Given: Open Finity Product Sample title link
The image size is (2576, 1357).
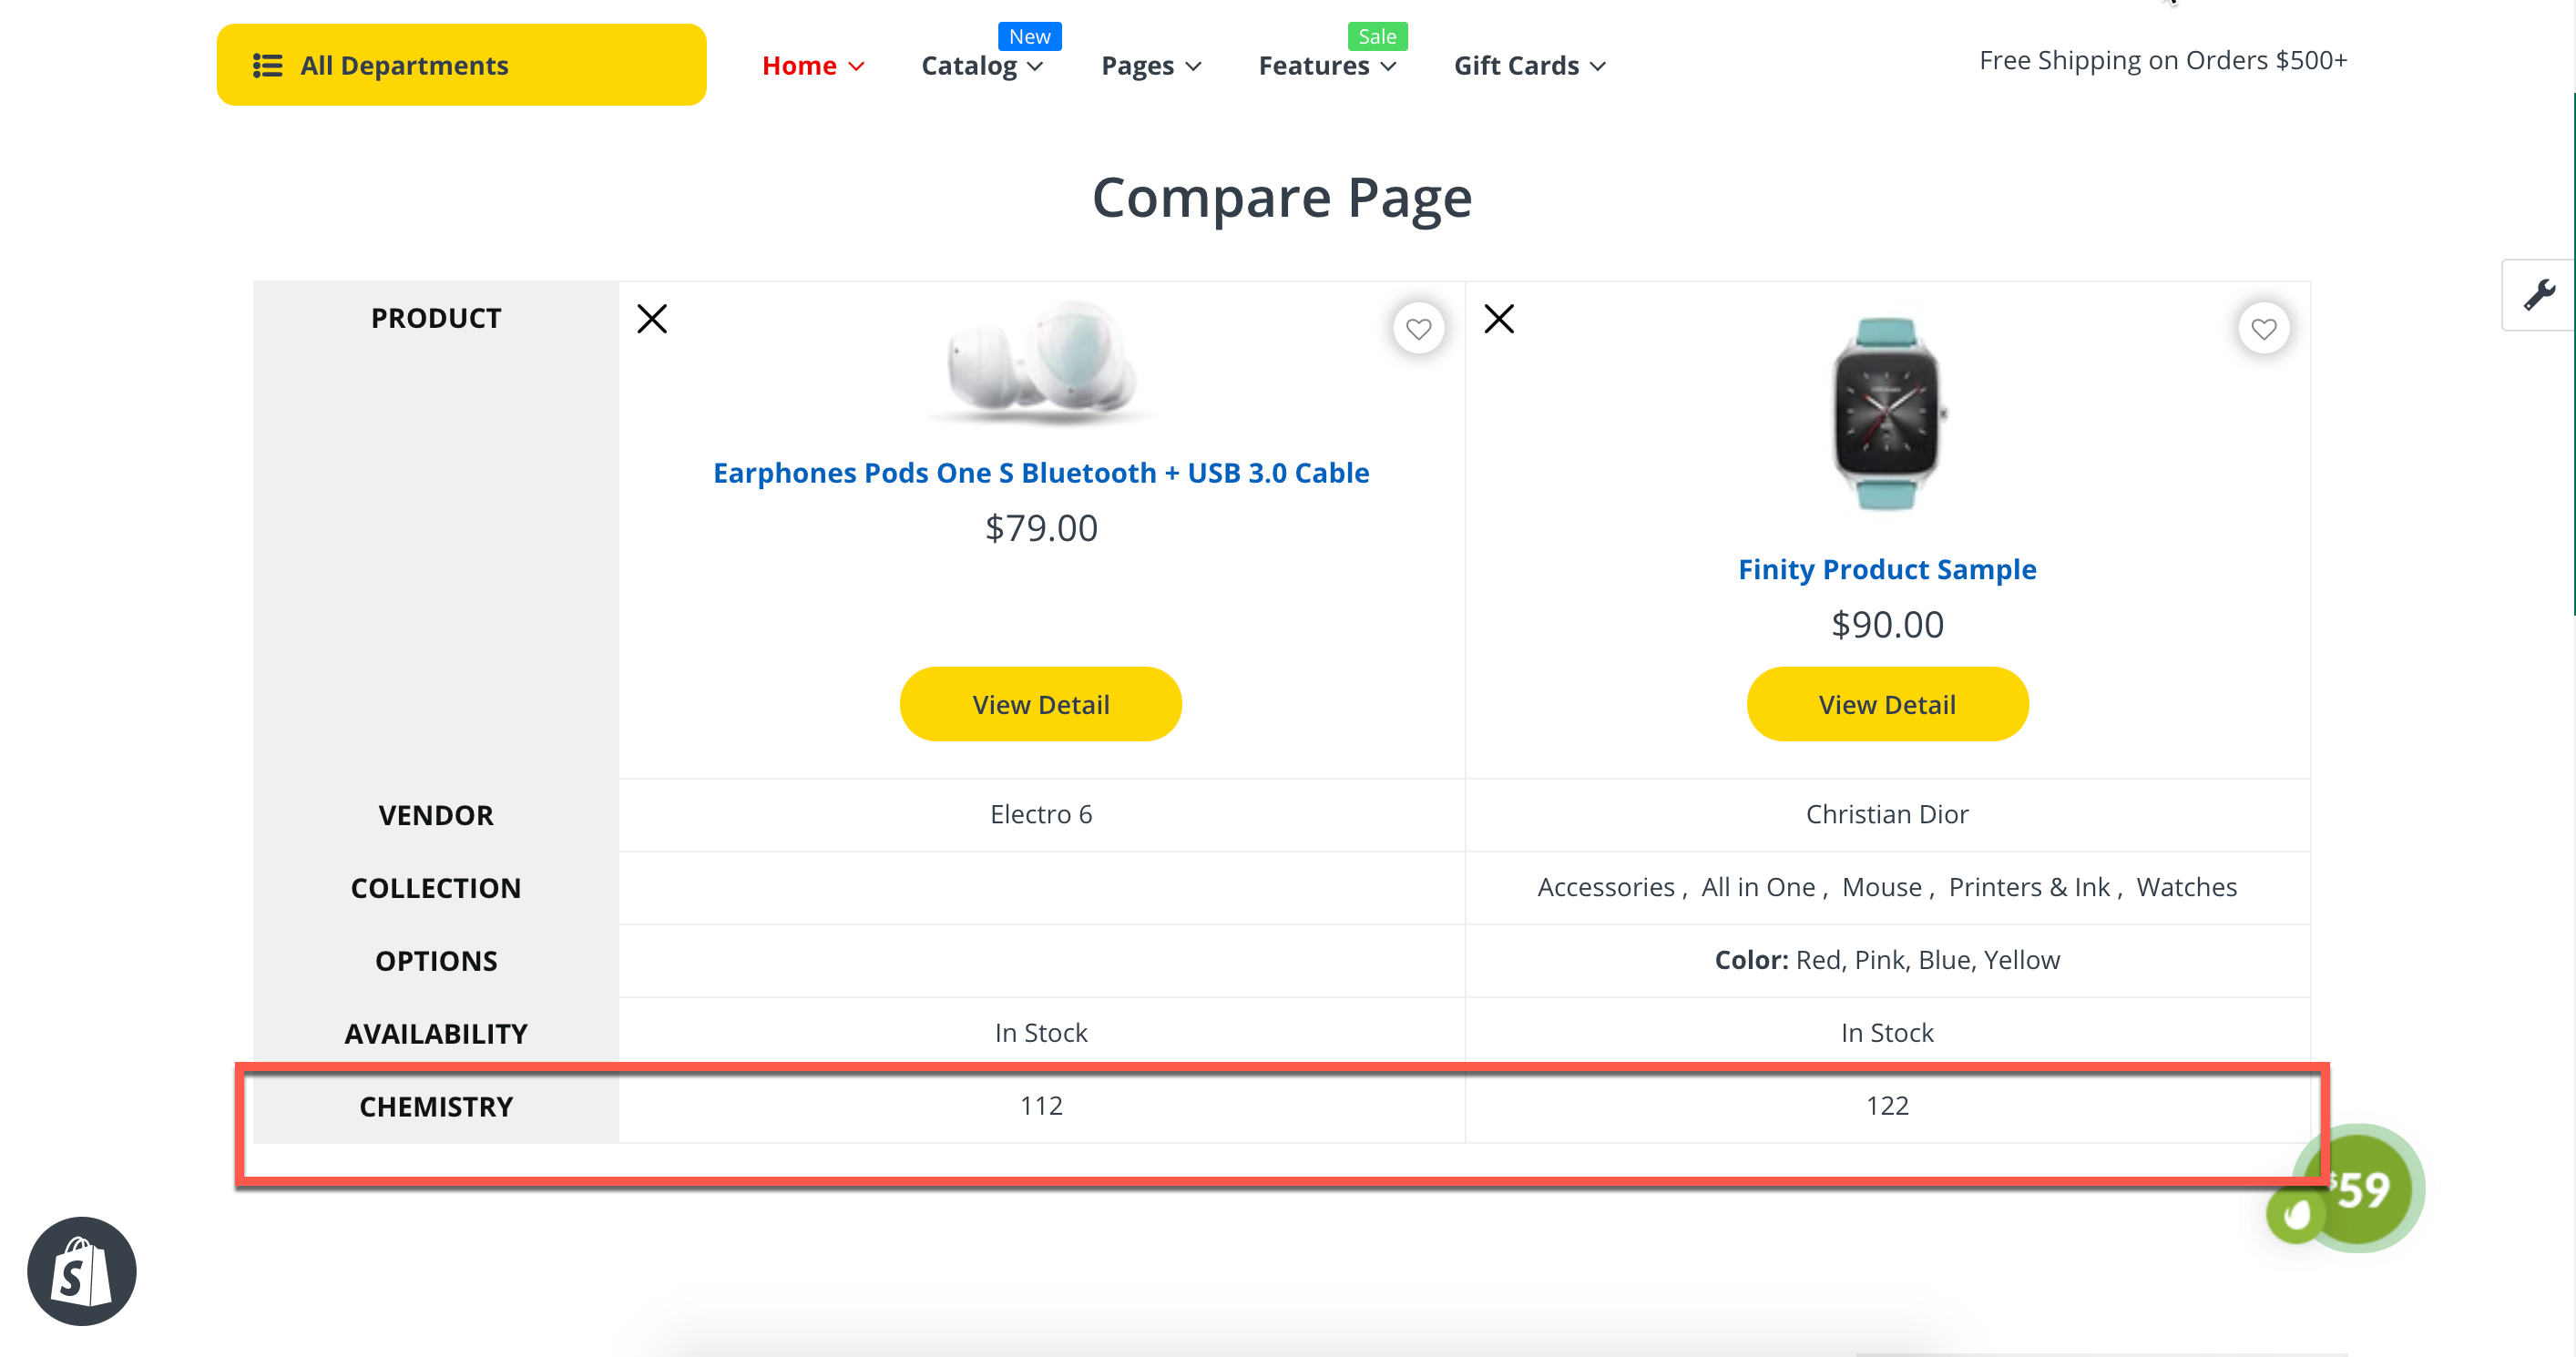Looking at the screenshot, I should [x=1887, y=569].
